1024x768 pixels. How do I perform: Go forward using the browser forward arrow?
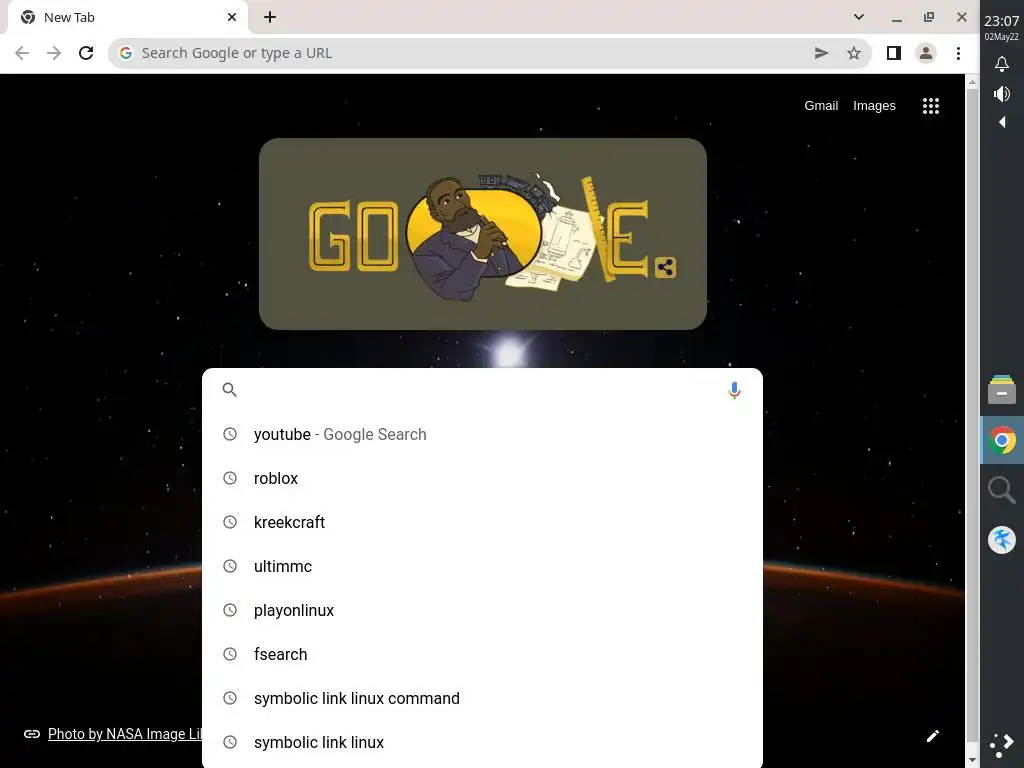click(x=54, y=53)
